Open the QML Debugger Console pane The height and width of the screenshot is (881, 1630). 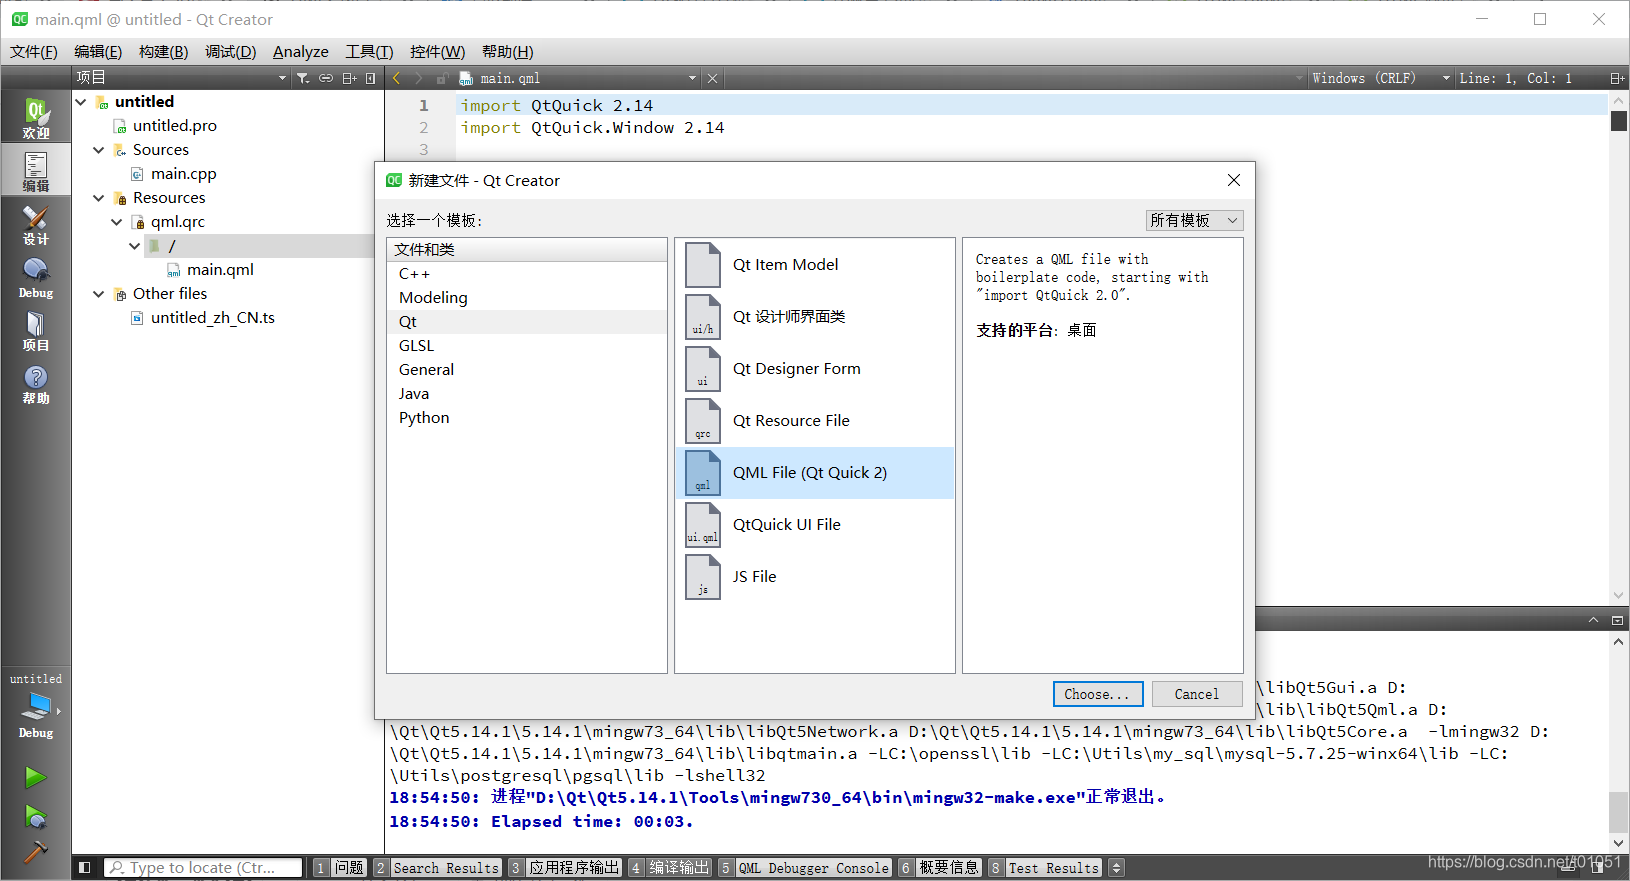pyautogui.click(x=805, y=868)
